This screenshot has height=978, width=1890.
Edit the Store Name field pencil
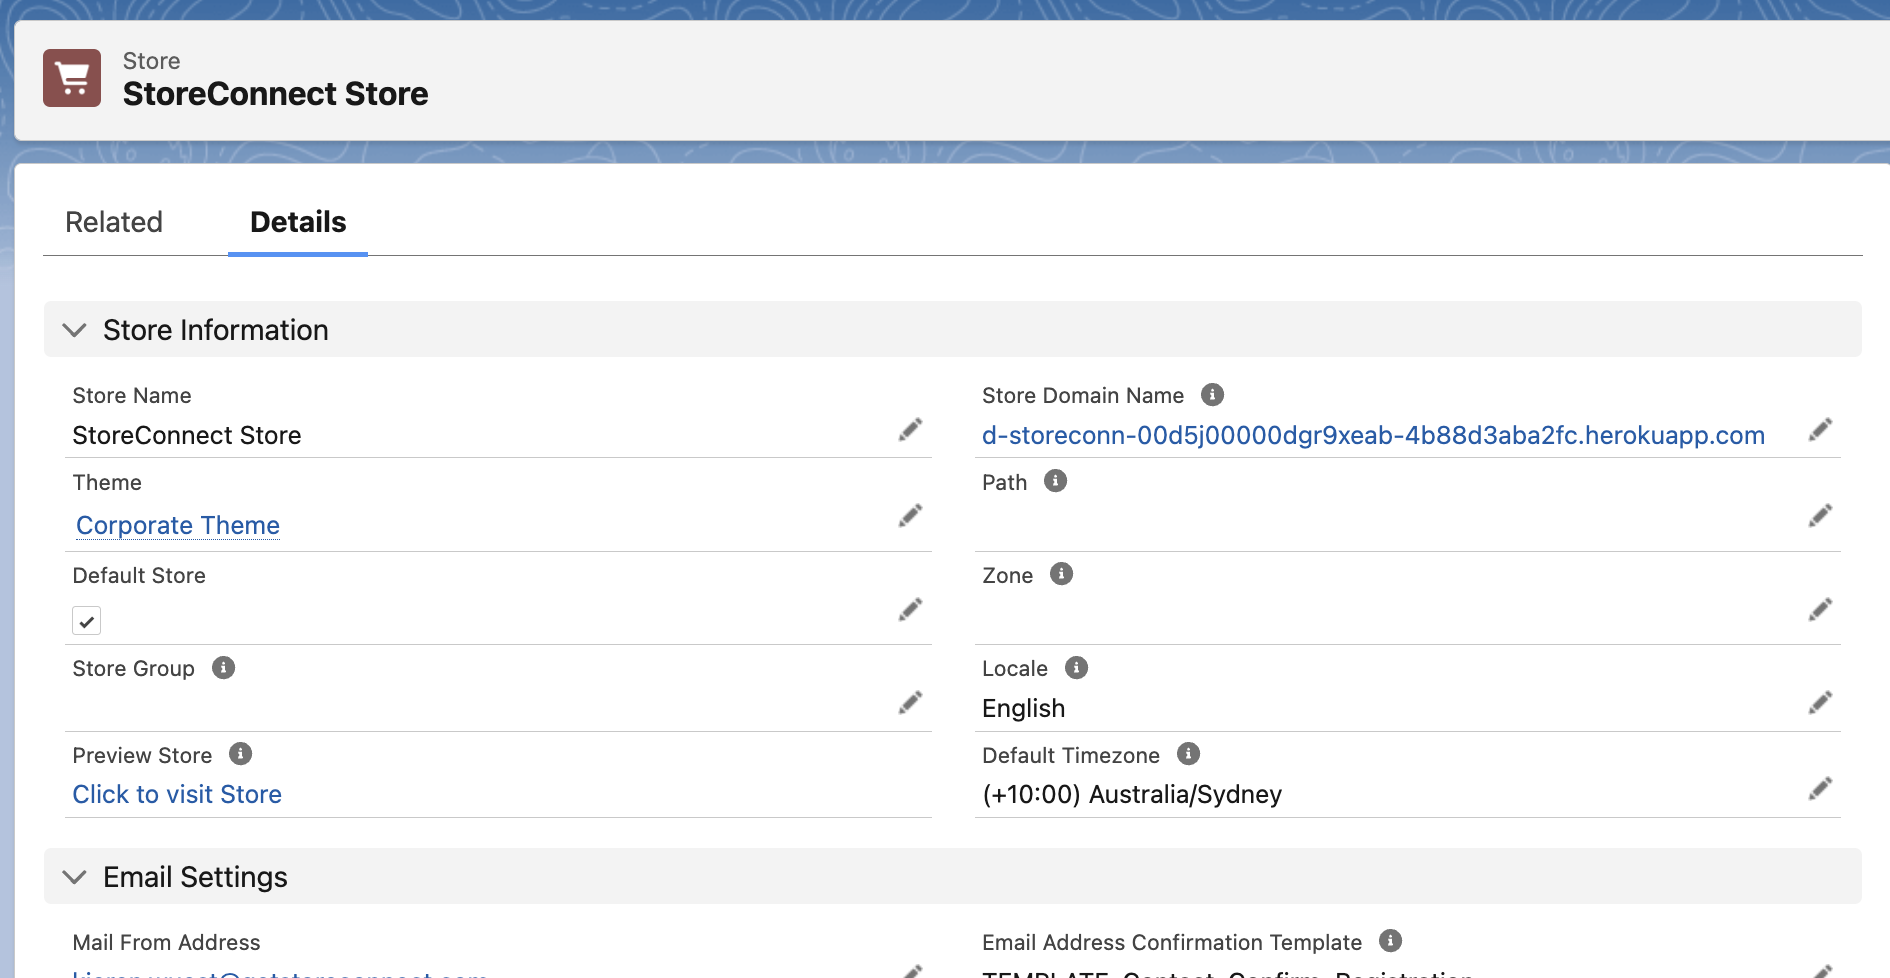pos(910,430)
